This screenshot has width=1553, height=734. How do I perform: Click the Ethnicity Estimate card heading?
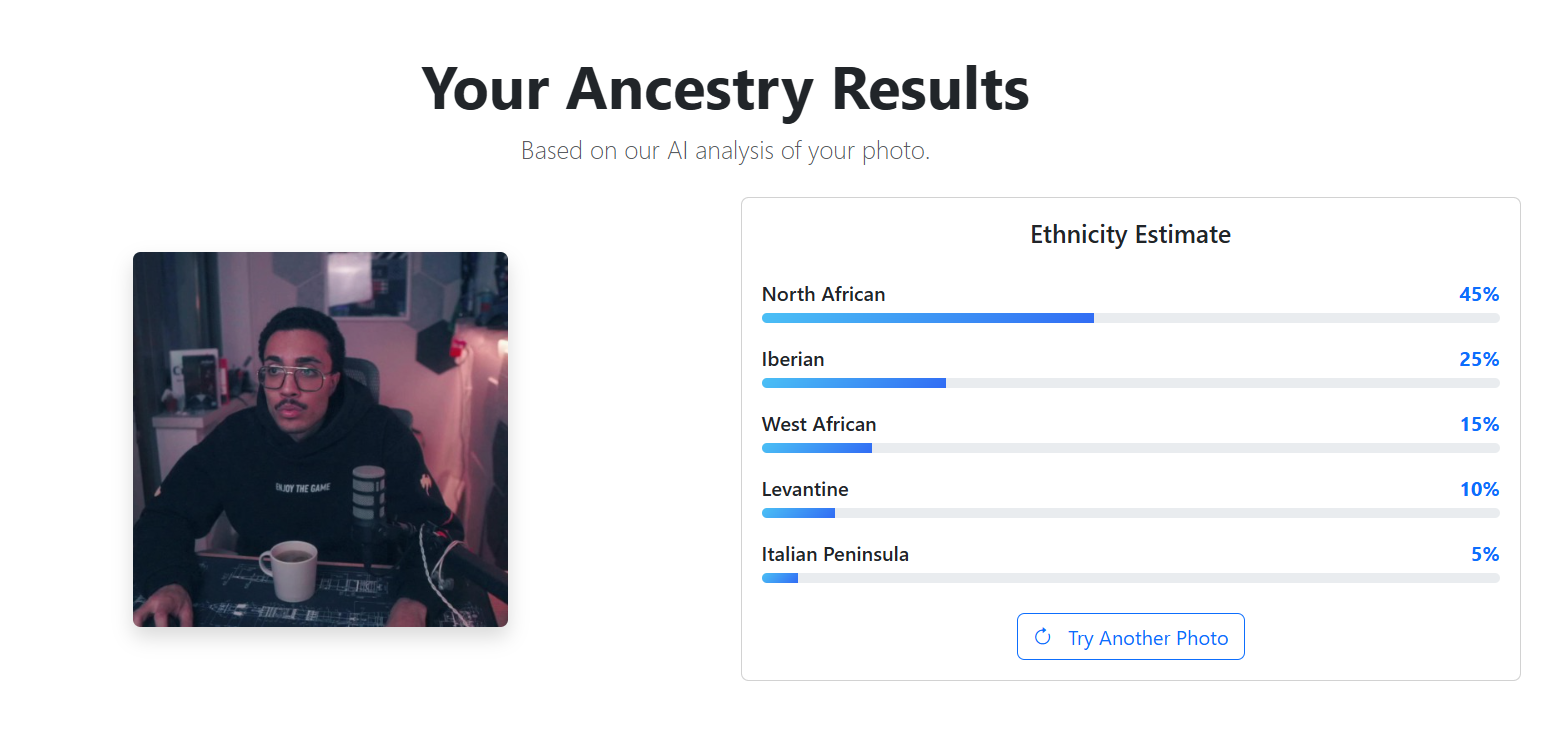[x=1130, y=235]
